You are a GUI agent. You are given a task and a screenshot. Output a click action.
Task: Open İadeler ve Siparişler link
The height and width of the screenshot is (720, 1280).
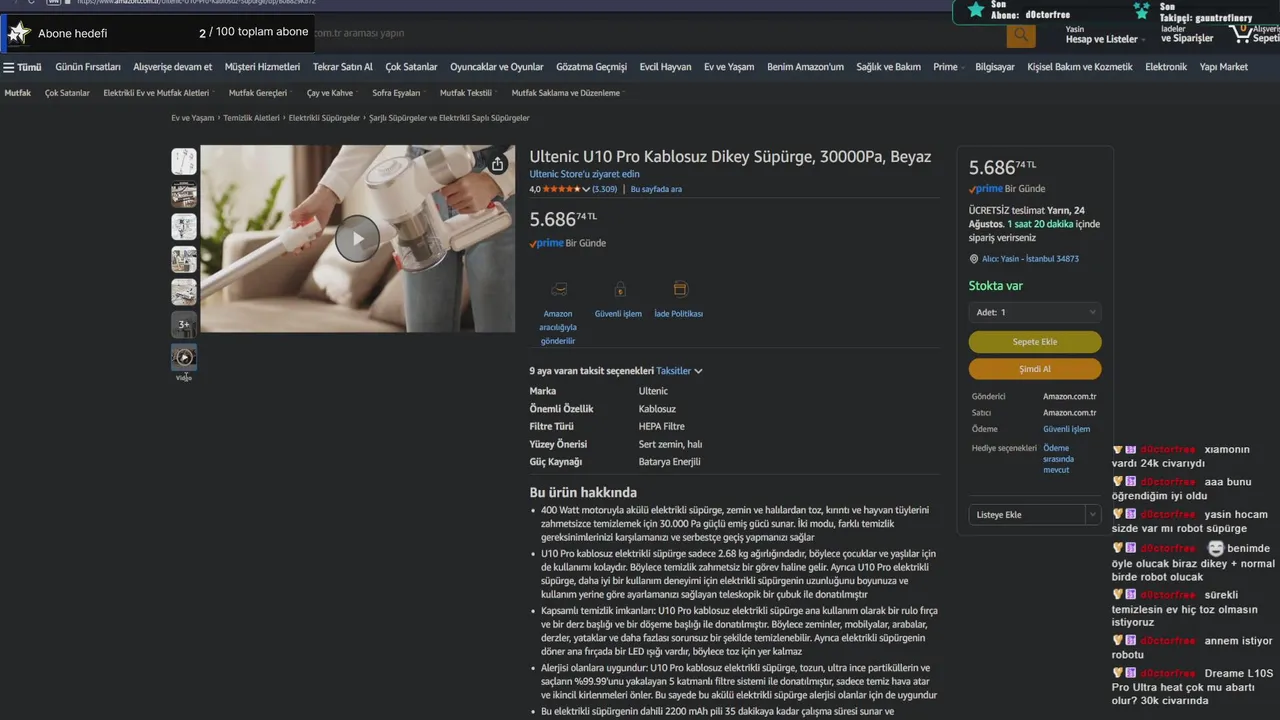(x=1187, y=35)
